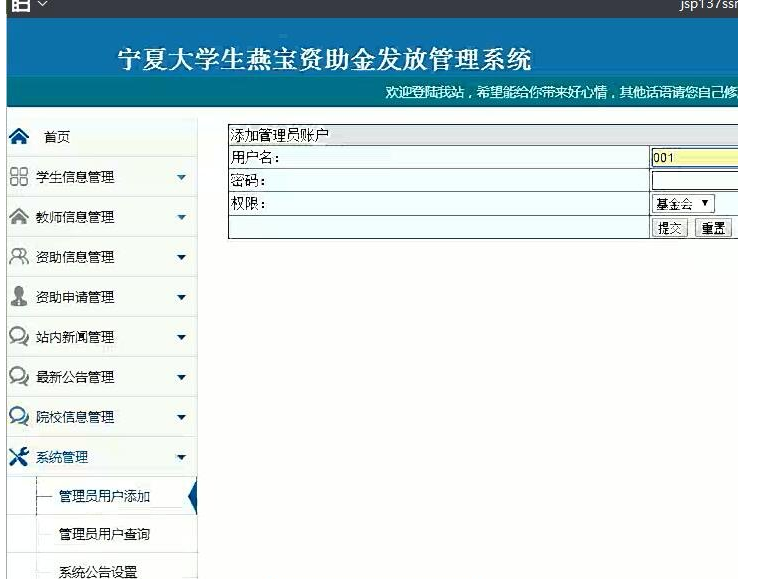
Task: Click the 权限： label
Action: 248,203
